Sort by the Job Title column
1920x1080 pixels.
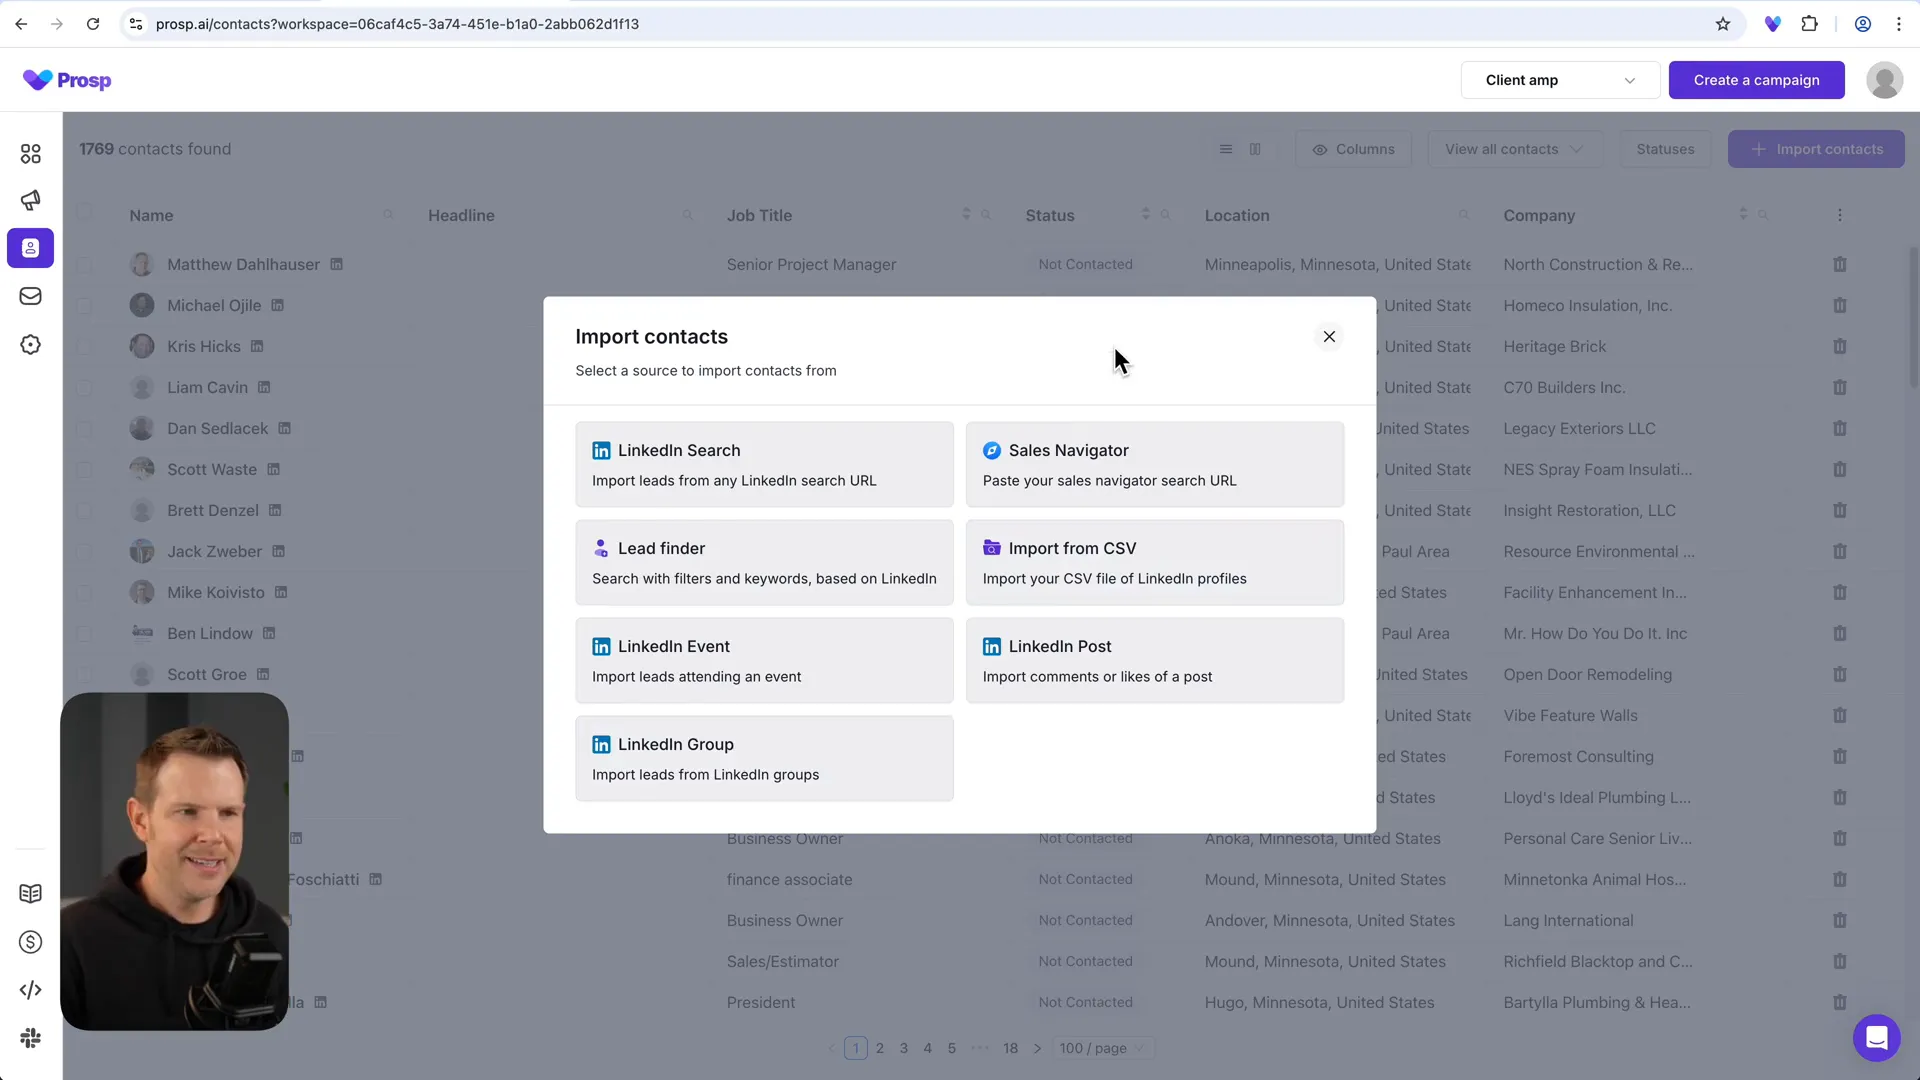(x=966, y=214)
